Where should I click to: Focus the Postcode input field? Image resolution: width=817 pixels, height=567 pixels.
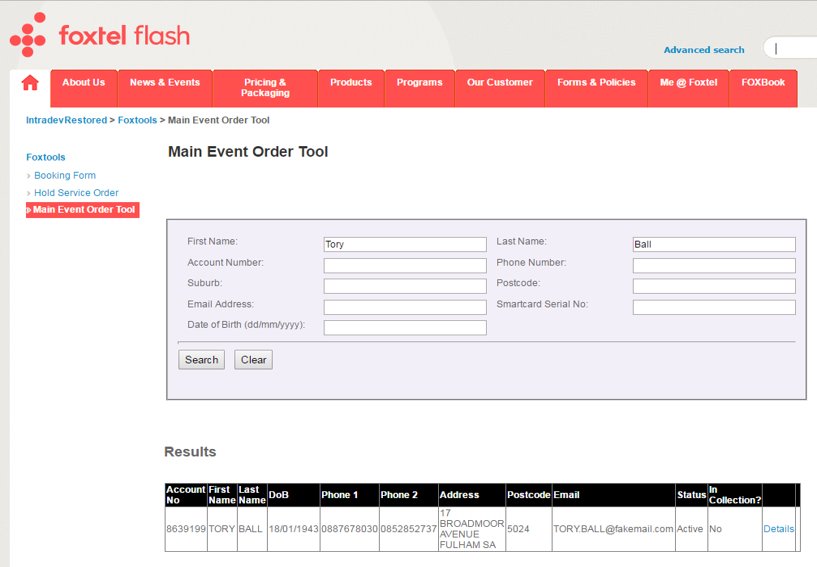coord(714,286)
